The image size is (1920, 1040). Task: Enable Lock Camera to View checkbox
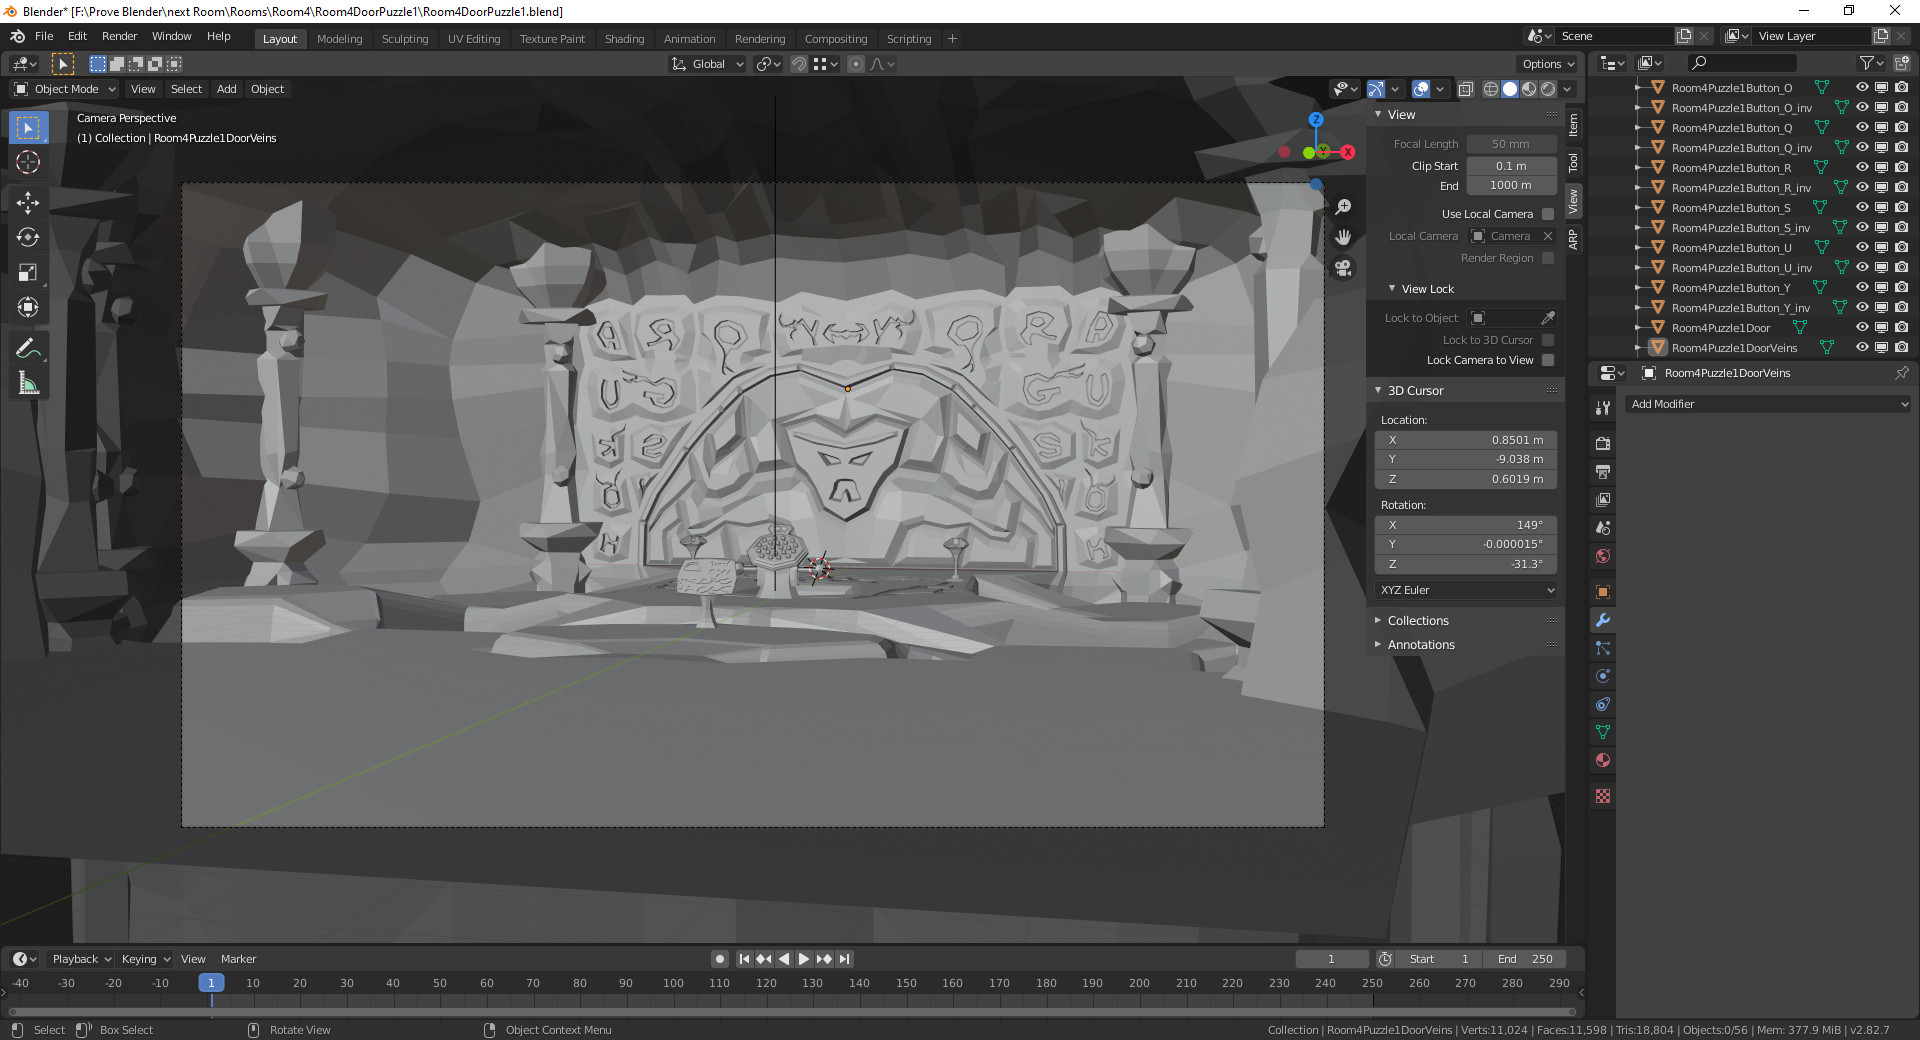coord(1548,360)
